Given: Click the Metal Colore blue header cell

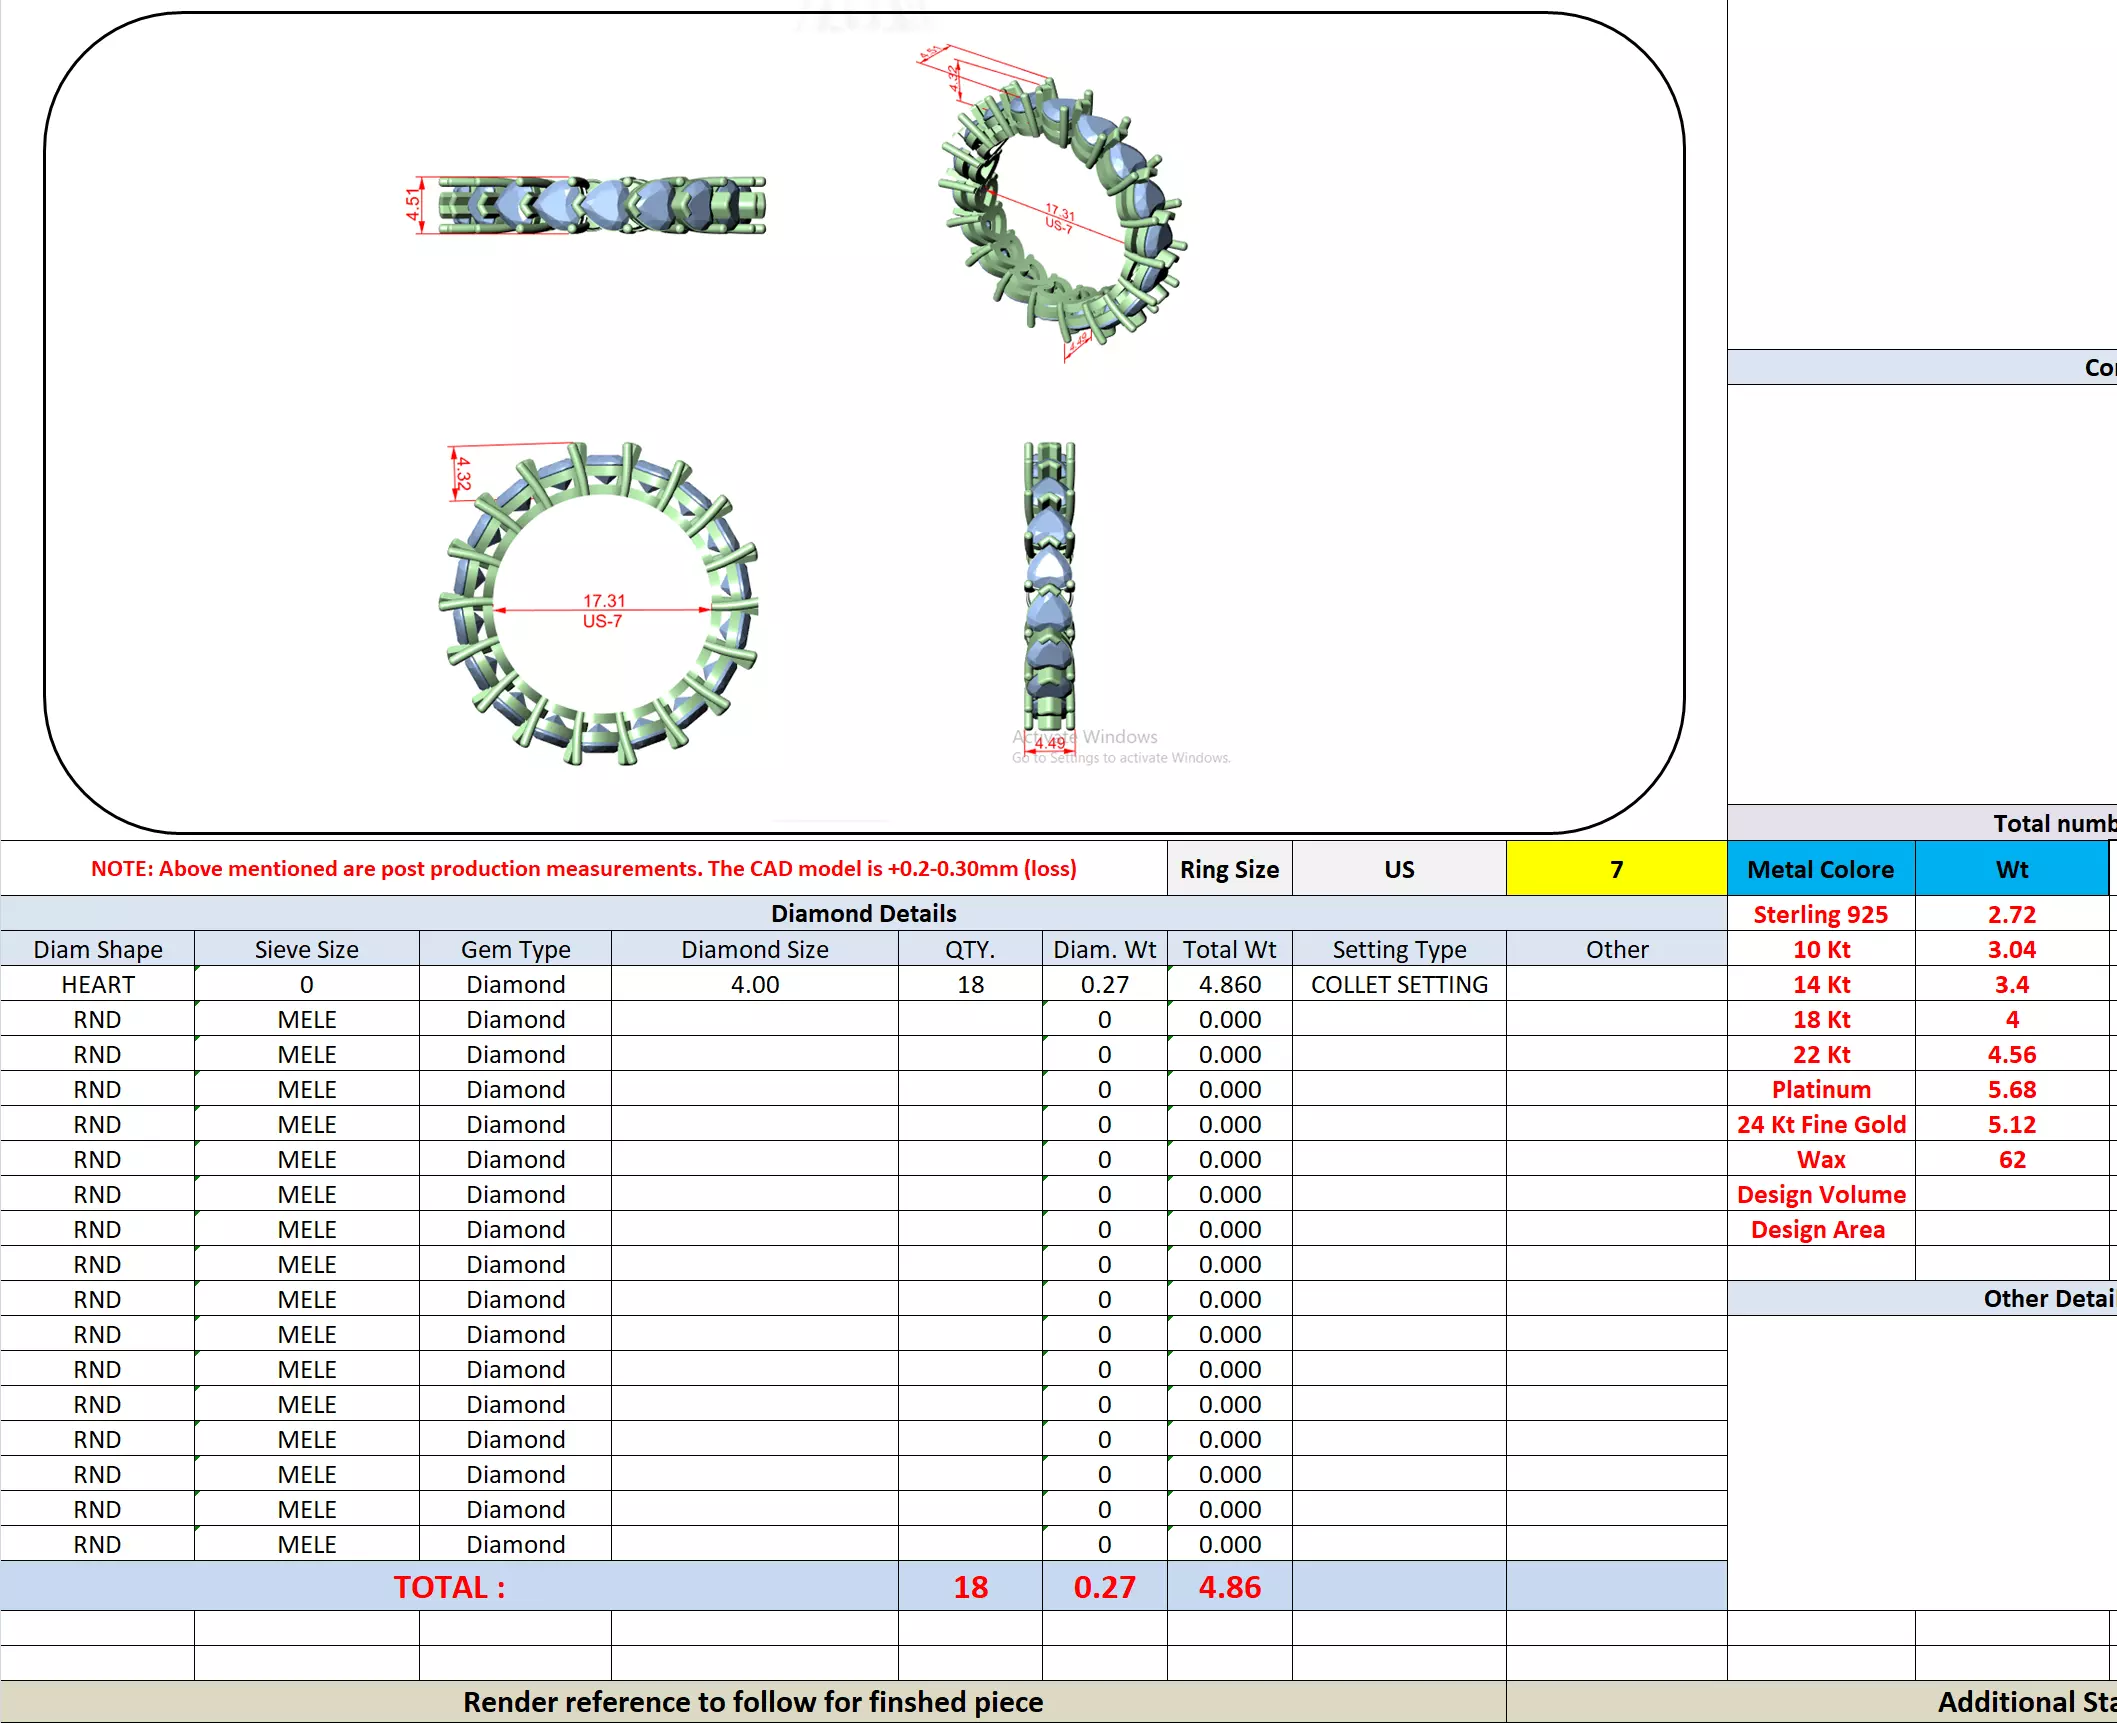Looking at the screenshot, I should (1820, 869).
